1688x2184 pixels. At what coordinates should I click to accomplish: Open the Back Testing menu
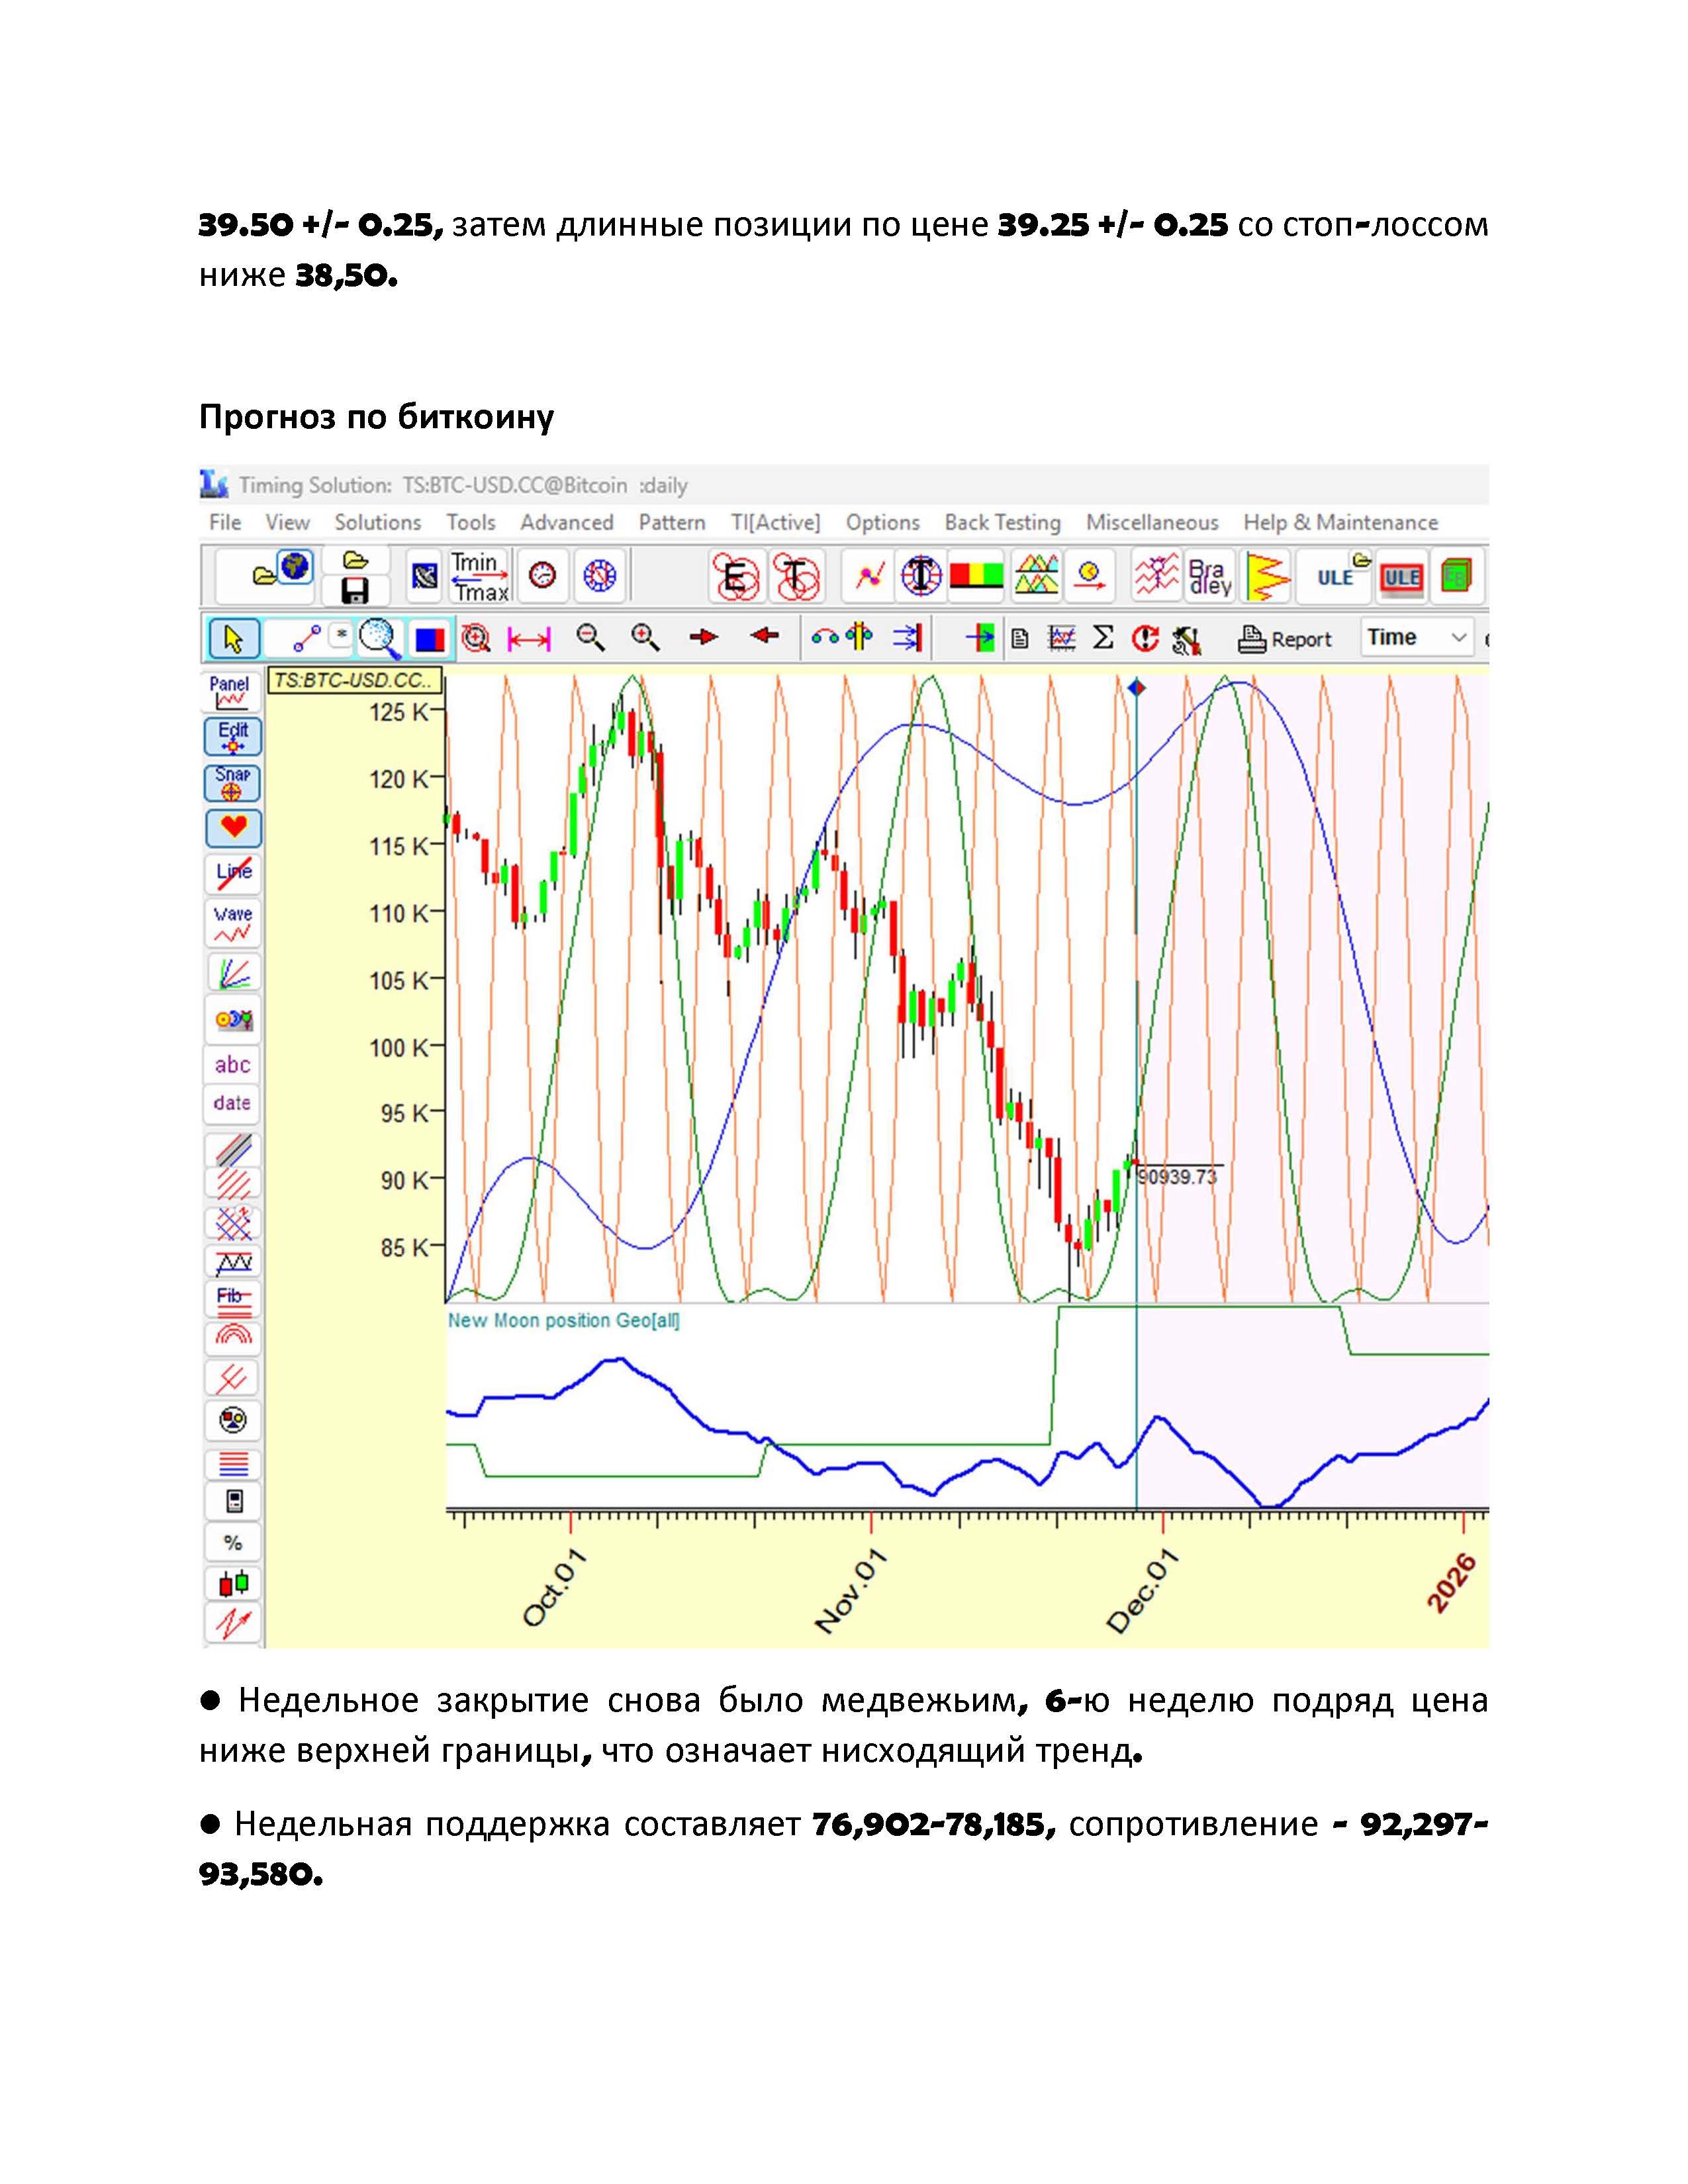click(x=1002, y=522)
